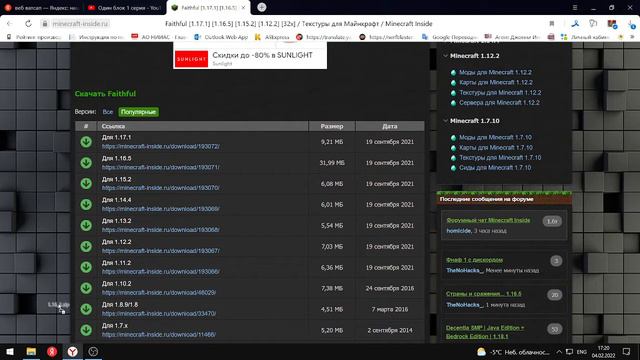This screenshot has width=640, height=360.
Task: Open the AliExpress bookmark
Action: (x=272, y=37)
